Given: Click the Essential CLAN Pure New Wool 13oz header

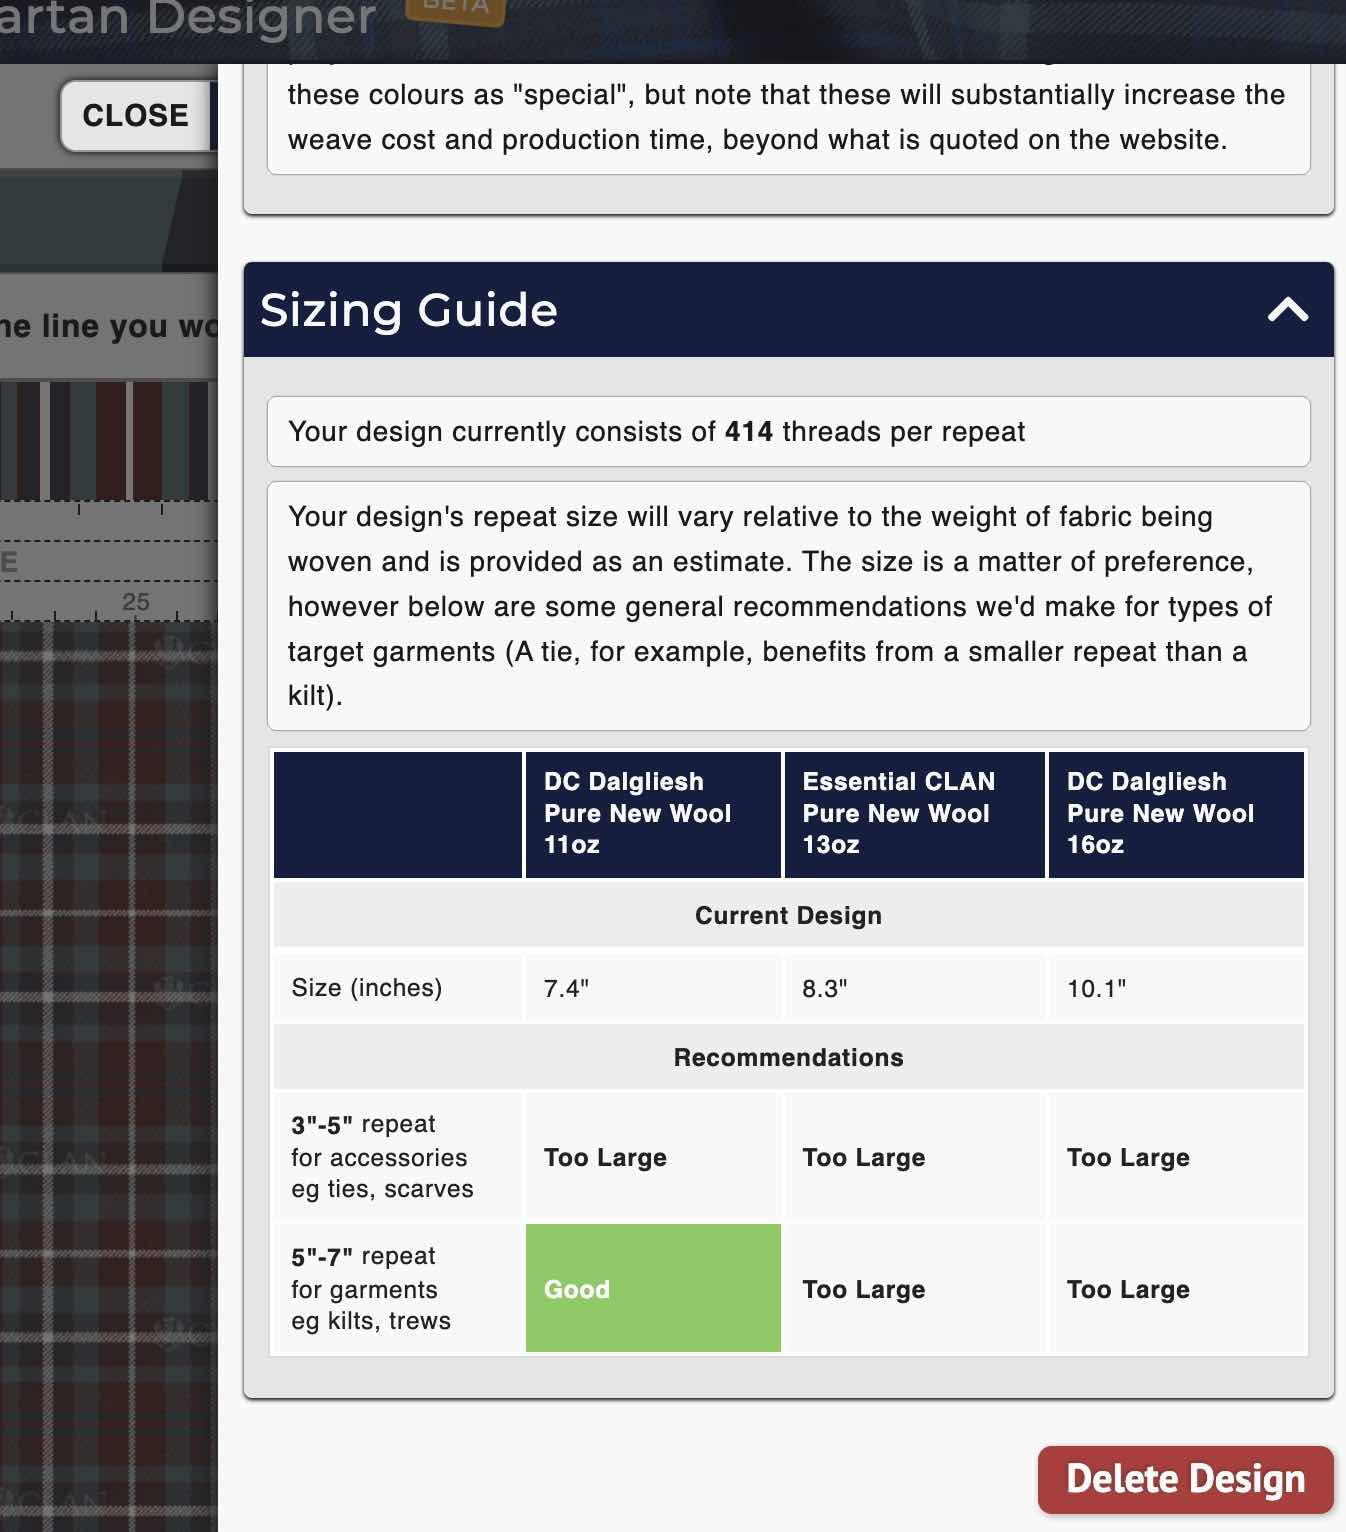Looking at the screenshot, I should coord(914,813).
